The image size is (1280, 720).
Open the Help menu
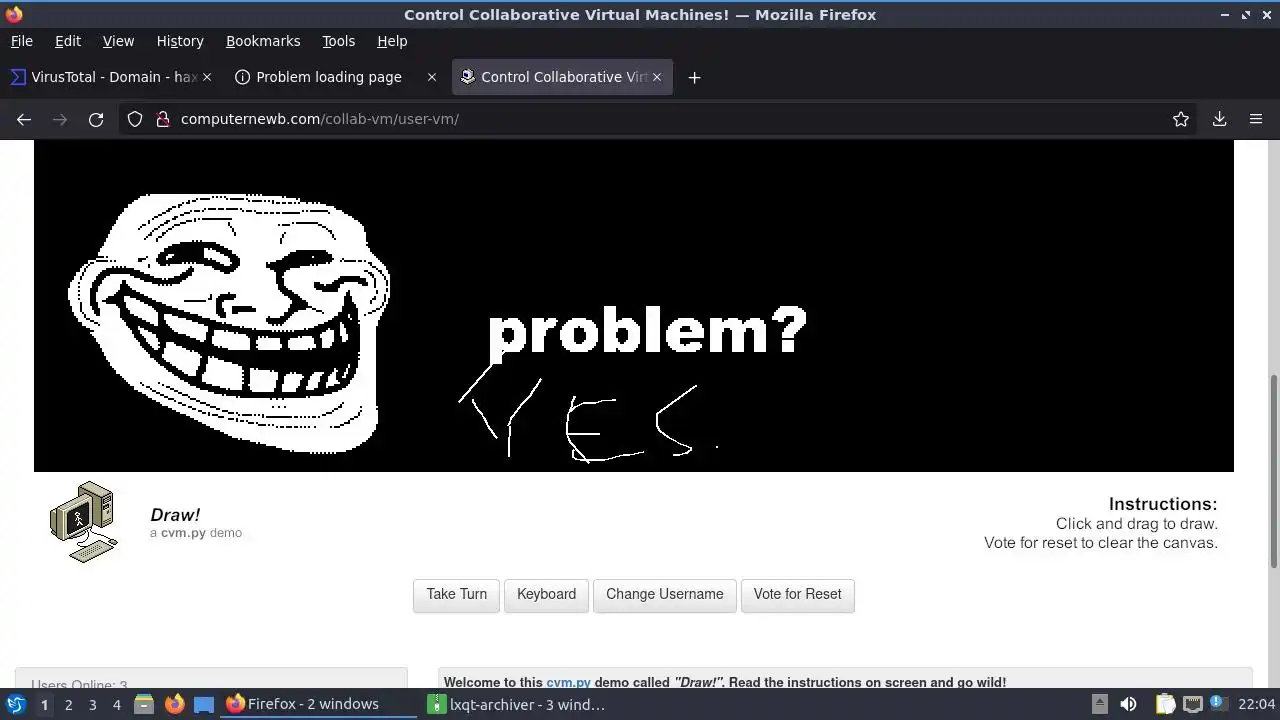click(392, 41)
